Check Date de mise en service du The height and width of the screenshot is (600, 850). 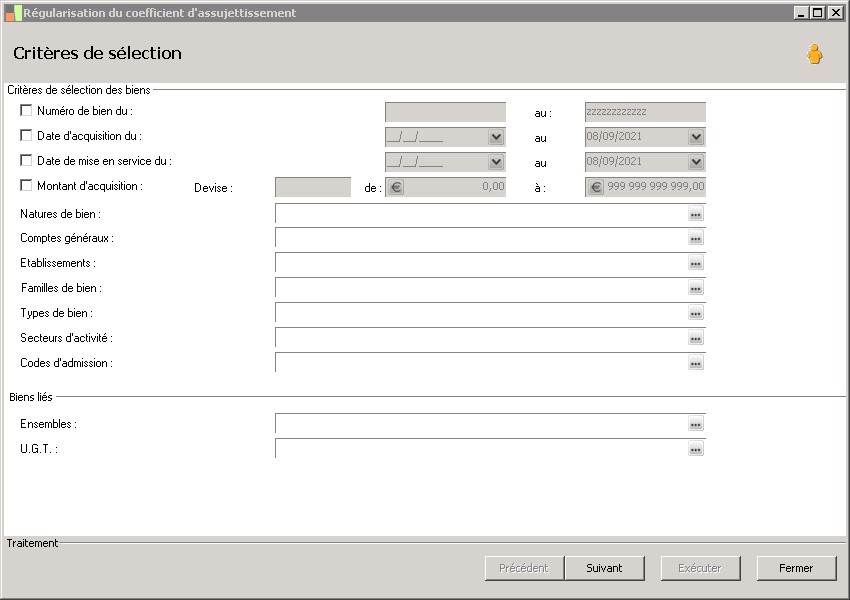pyautogui.click(x=26, y=161)
